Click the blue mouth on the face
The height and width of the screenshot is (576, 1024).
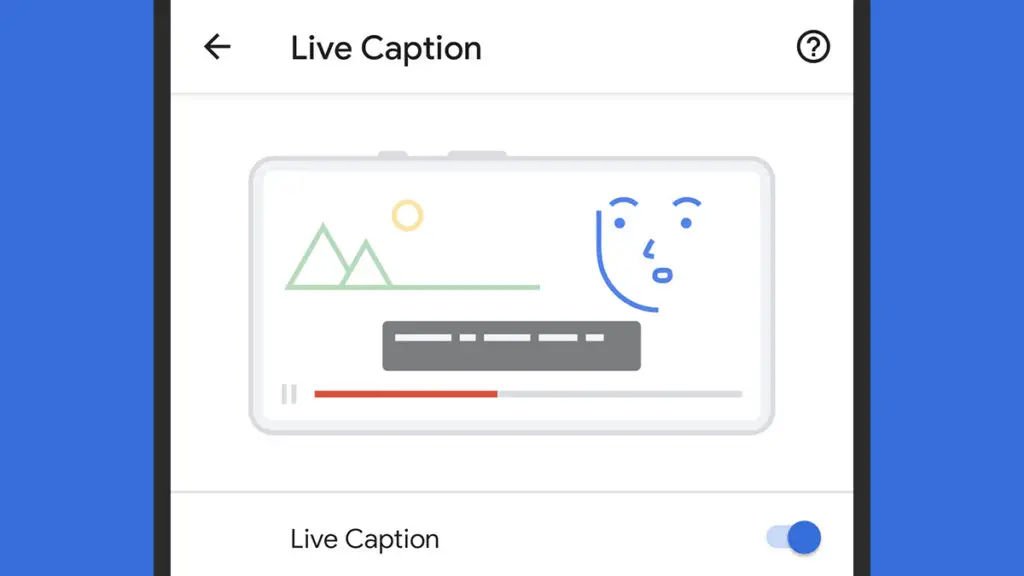coord(662,276)
